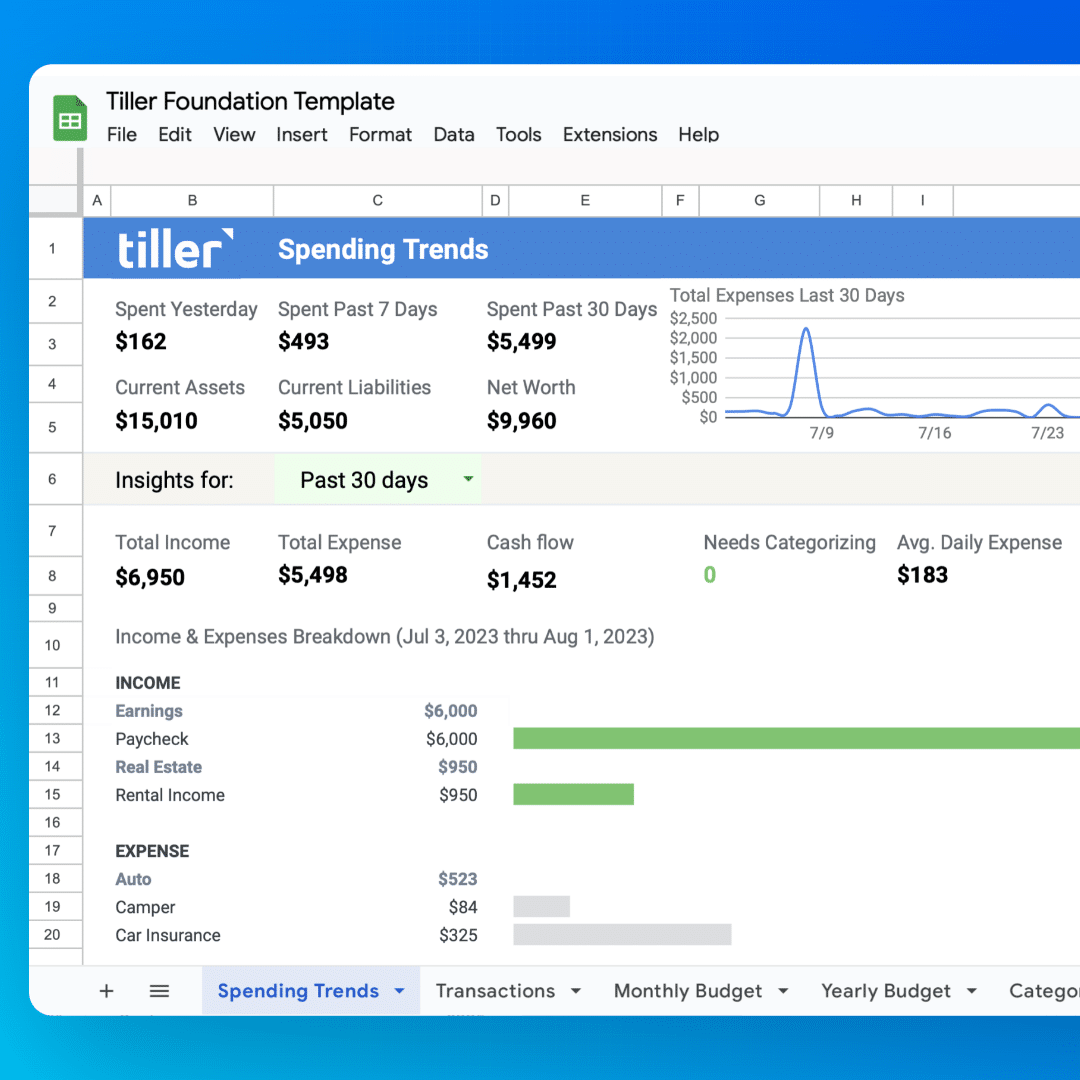This screenshot has height=1080, width=1080.
Task: Expand the Spending Trends tab arrow
Action: 399,991
